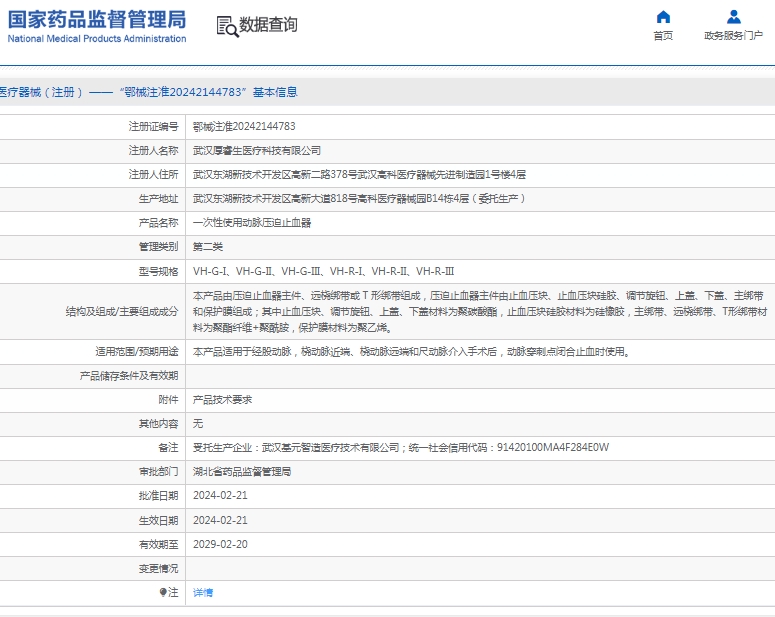Click the 产品技术要求 attachment text
The image size is (775, 617).
(x=222, y=399)
